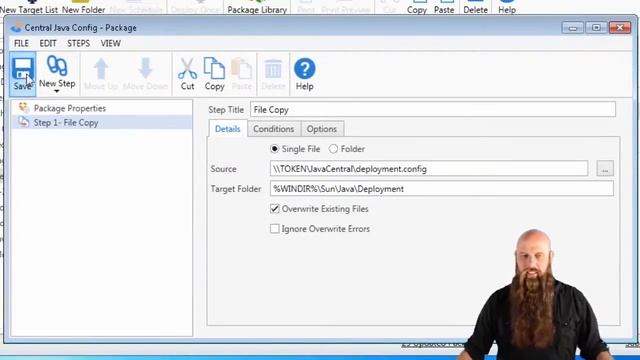Click Delete in main window toolbar
Image resolution: width=640 pixels, height=360 pixels.
pyautogui.click(x=476, y=7)
